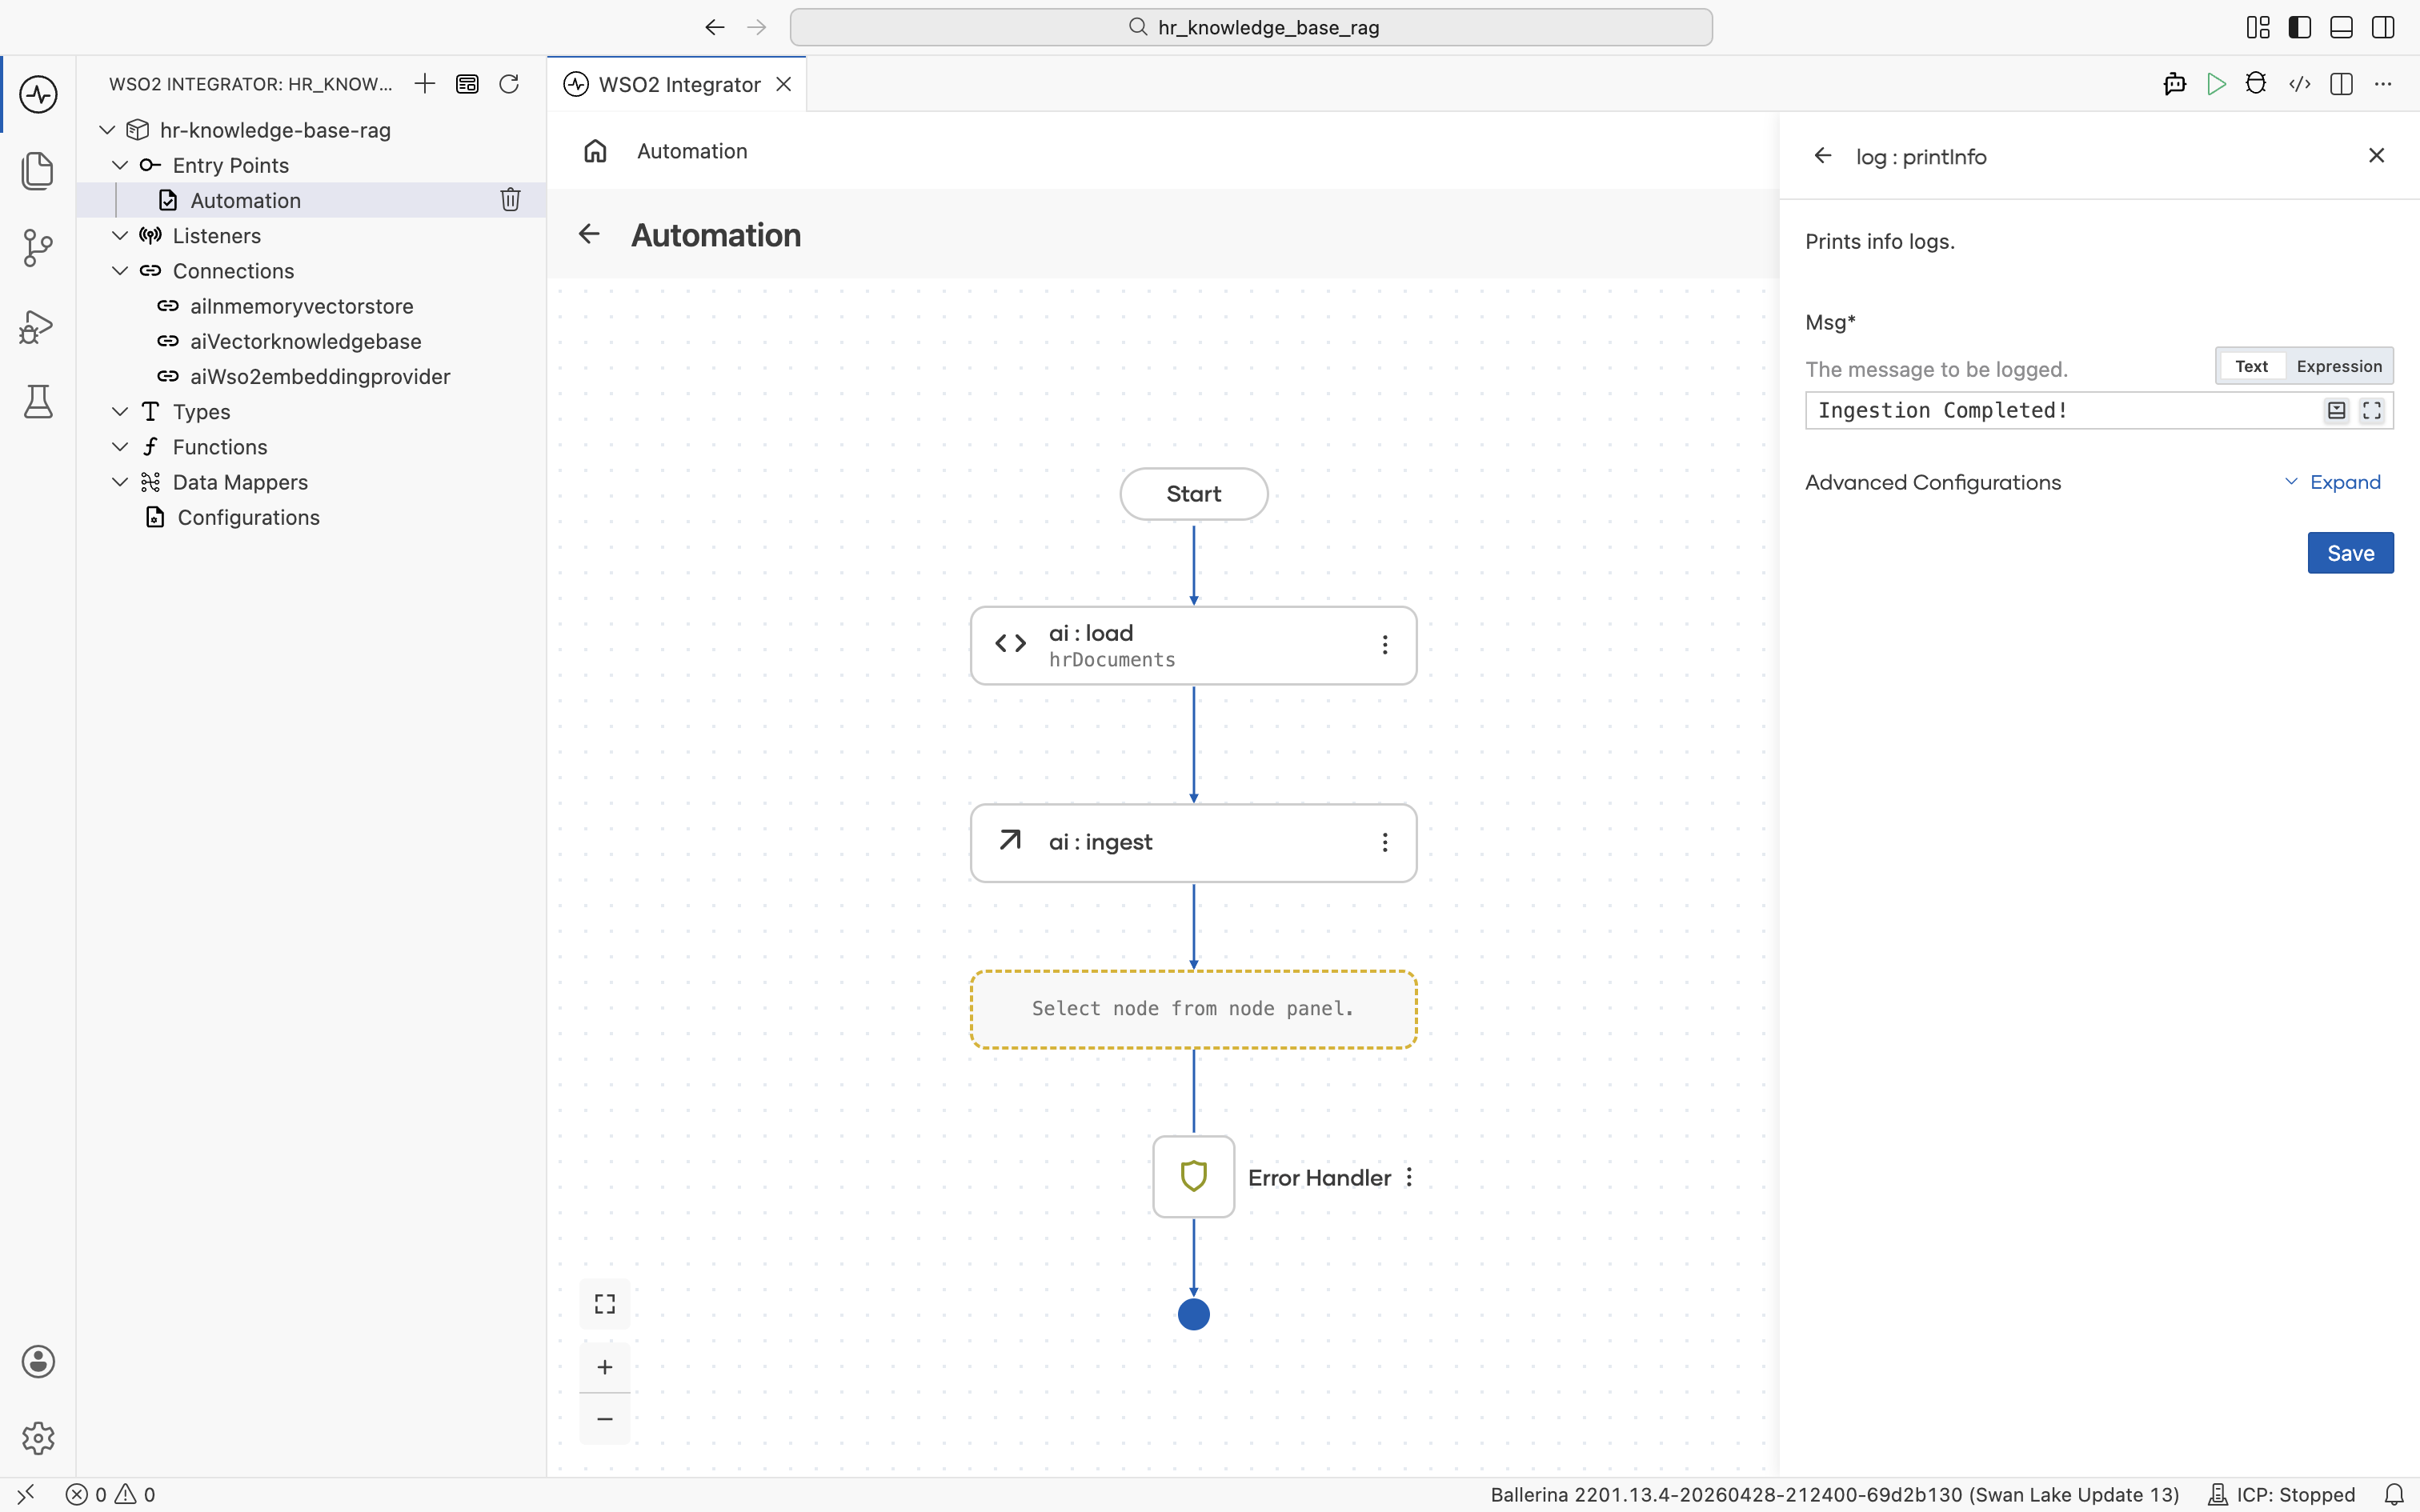Expand the Advanced Configurations section

pos(2333,482)
